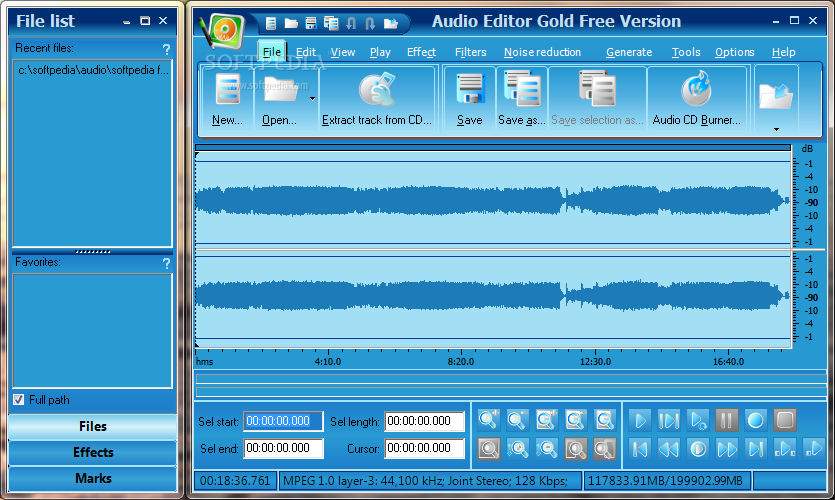Click the Cursor position time field
Viewport: 835px width, 500px height.
(424, 448)
